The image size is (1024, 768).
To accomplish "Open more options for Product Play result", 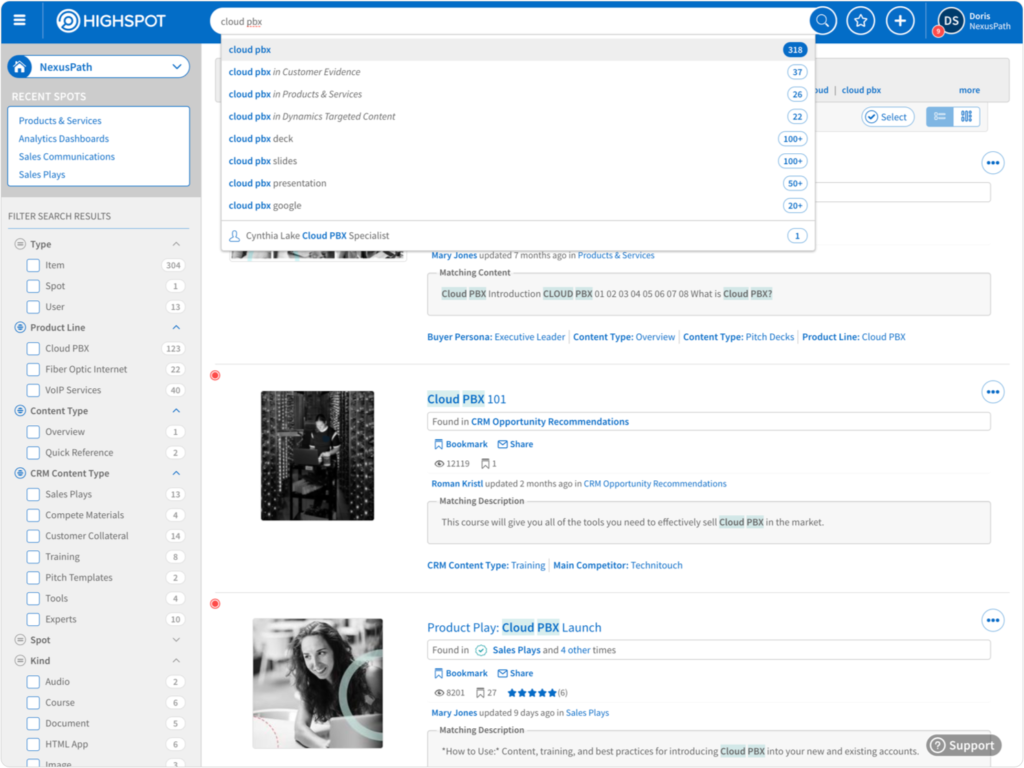I will (993, 620).
